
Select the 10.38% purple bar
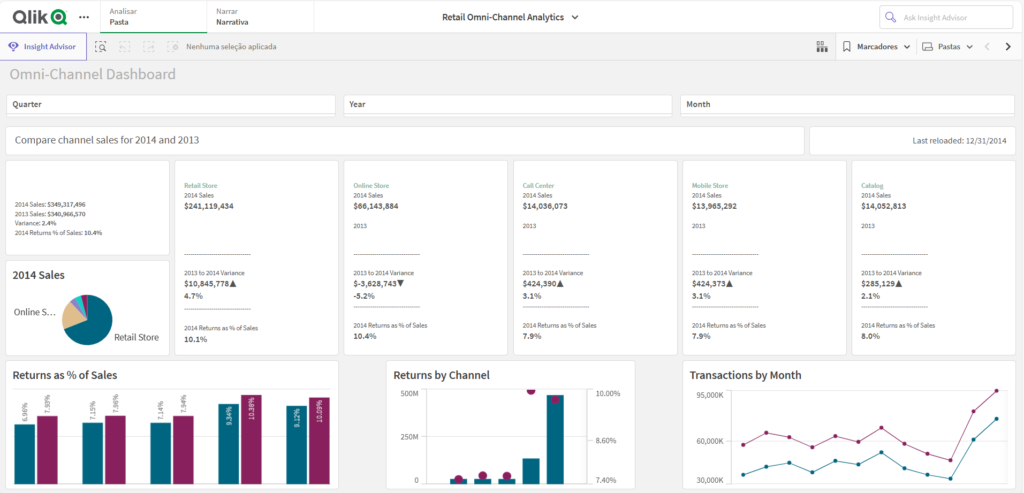click(251, 439)
